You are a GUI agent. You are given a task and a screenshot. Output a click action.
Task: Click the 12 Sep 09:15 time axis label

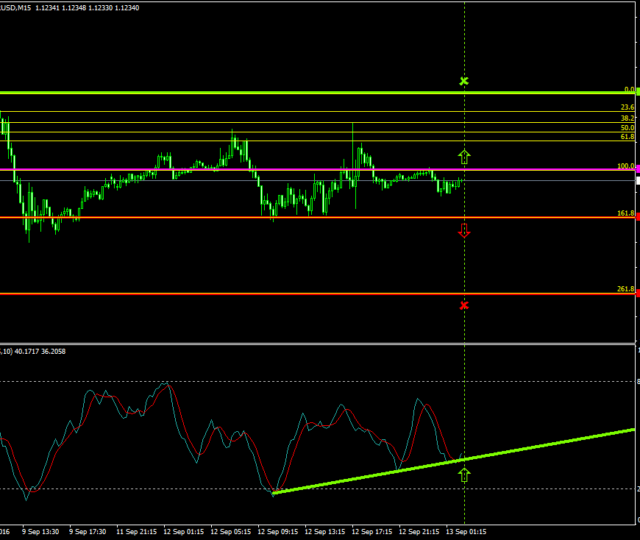(x=278, y=531)
